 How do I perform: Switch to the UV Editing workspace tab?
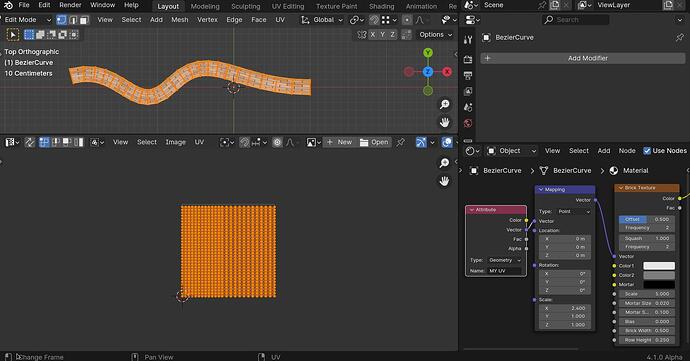coord(288,6)
